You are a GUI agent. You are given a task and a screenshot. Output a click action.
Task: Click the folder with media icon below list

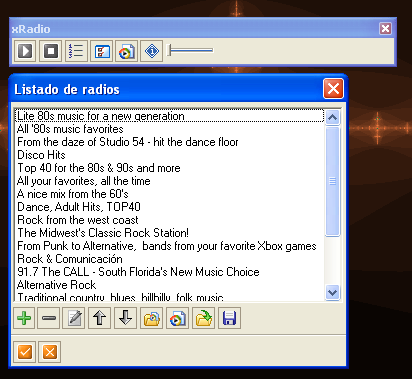point(151,318)
